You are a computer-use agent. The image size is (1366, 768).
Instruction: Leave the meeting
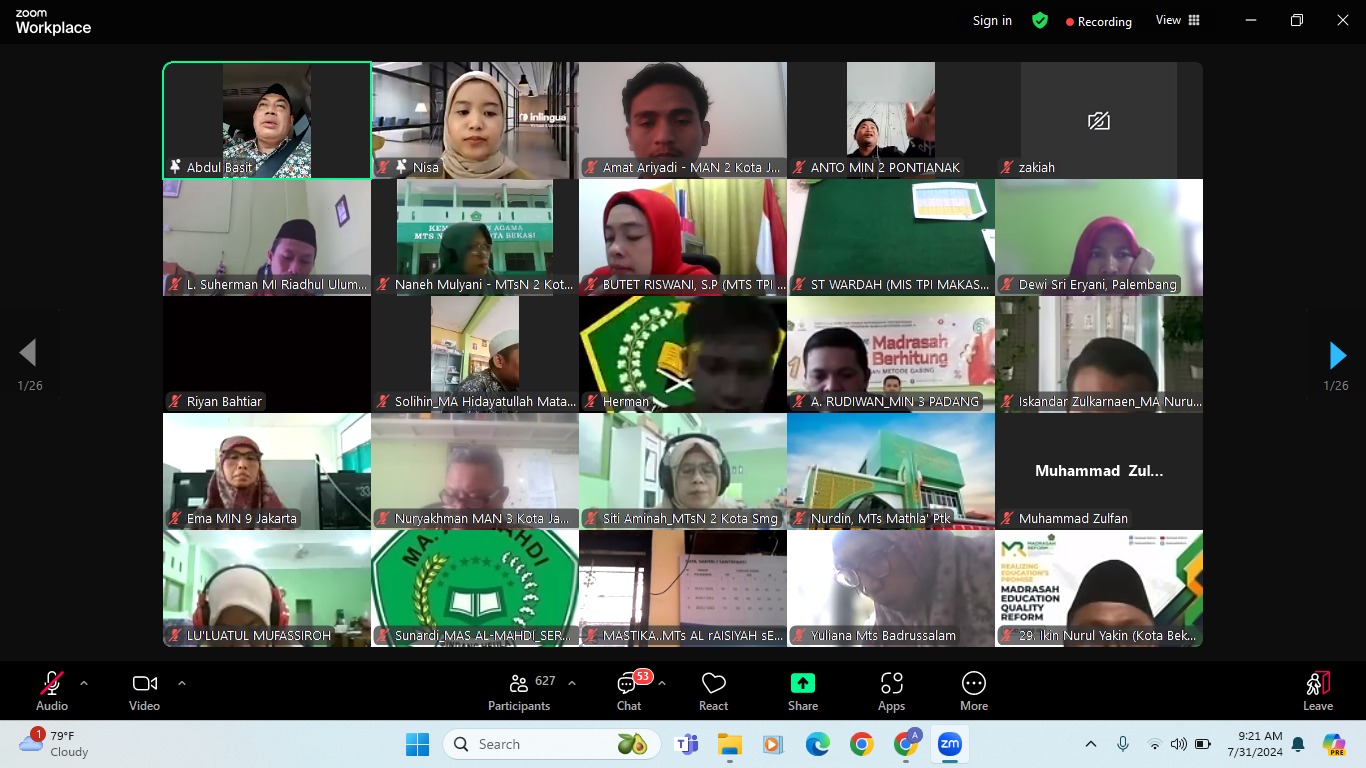[x=1317, y=691]
